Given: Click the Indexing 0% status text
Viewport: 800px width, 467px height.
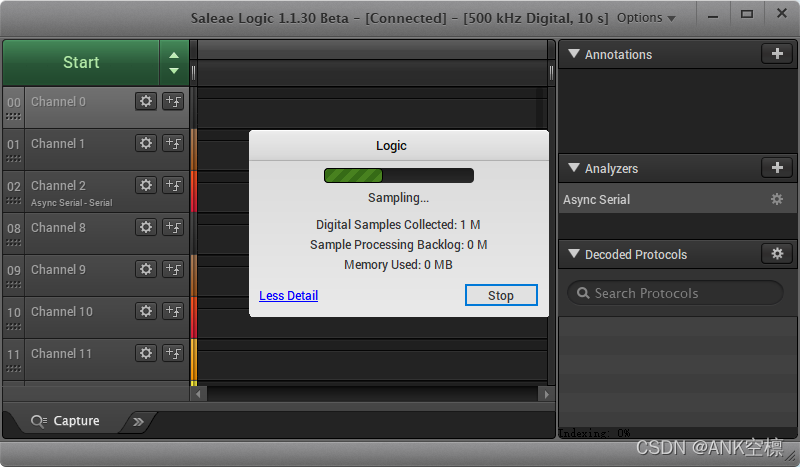Looking at the screenshot, I should (x=594, y=433).
